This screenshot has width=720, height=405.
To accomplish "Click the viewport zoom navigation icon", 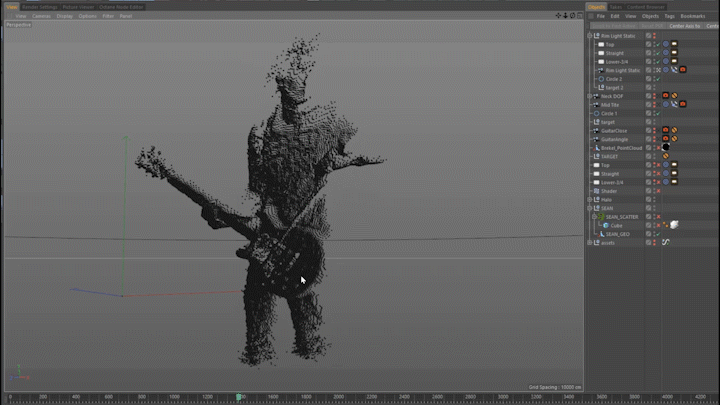I will (x=565, y=16).
